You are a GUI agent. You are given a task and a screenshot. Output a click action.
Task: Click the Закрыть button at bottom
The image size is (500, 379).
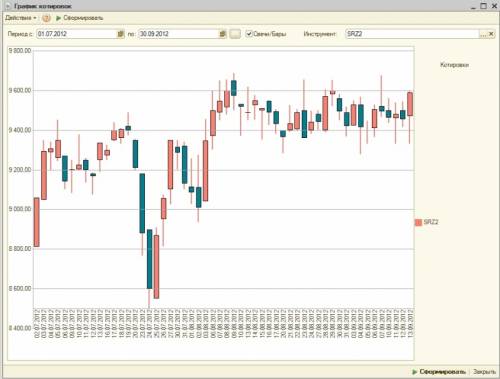484,371
